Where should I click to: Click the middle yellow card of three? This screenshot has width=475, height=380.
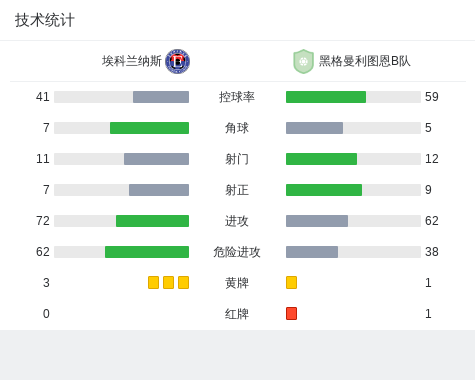(x=168, y=282)
